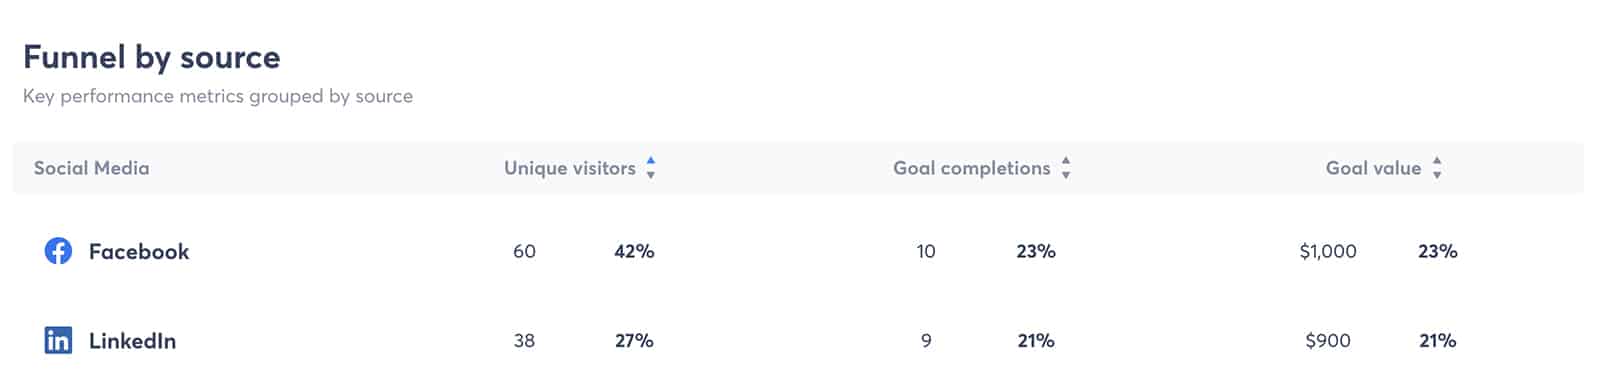This screenshot has width=1600, height=389.
Task: Click LinkedIn's 27% visitors share
Action: point(634,340)
